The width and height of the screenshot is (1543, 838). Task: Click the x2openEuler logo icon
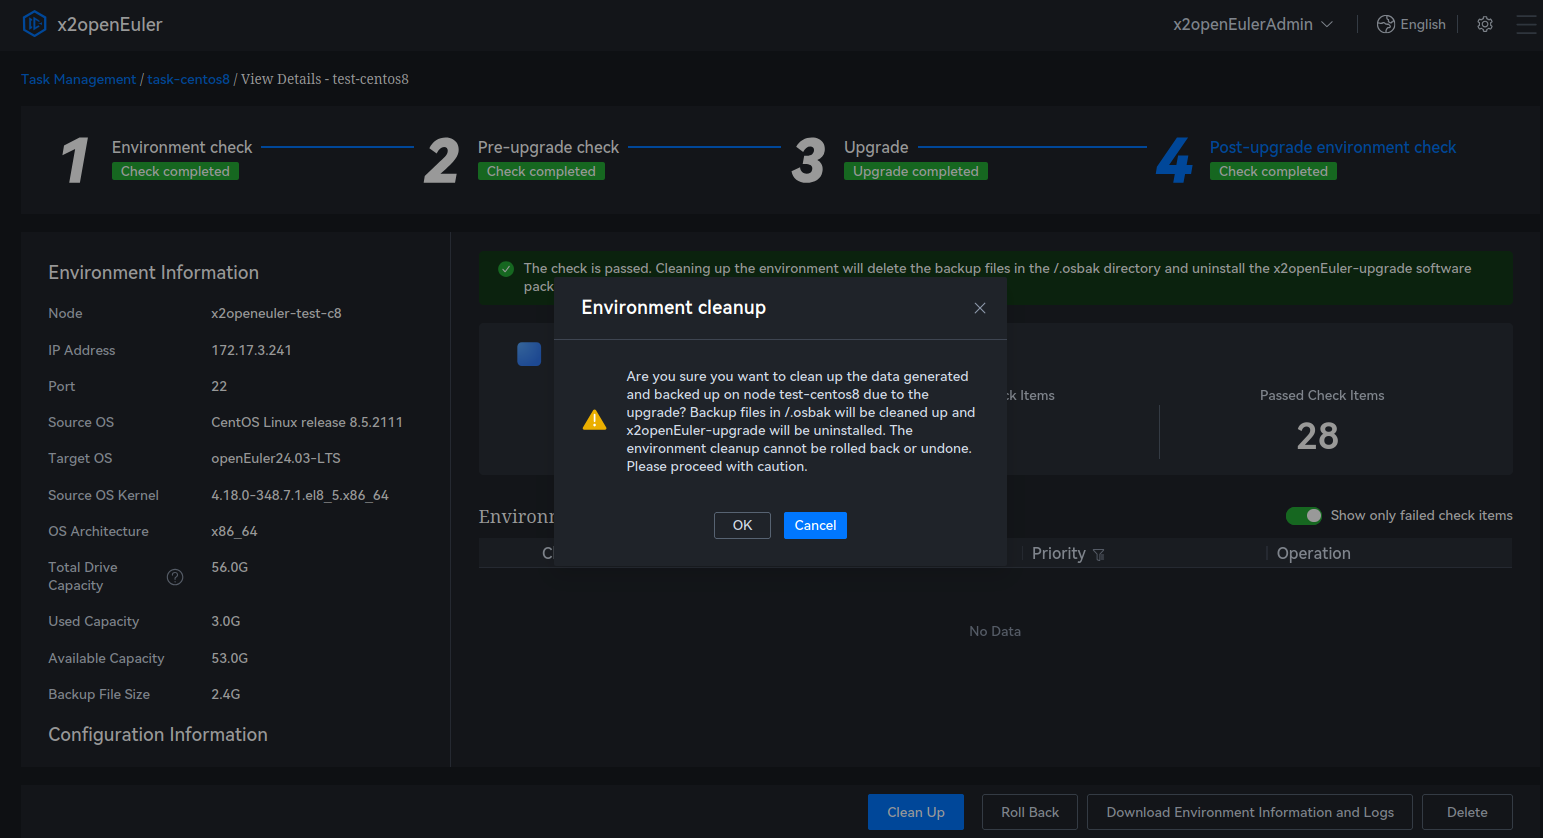(x=34, y=24)
